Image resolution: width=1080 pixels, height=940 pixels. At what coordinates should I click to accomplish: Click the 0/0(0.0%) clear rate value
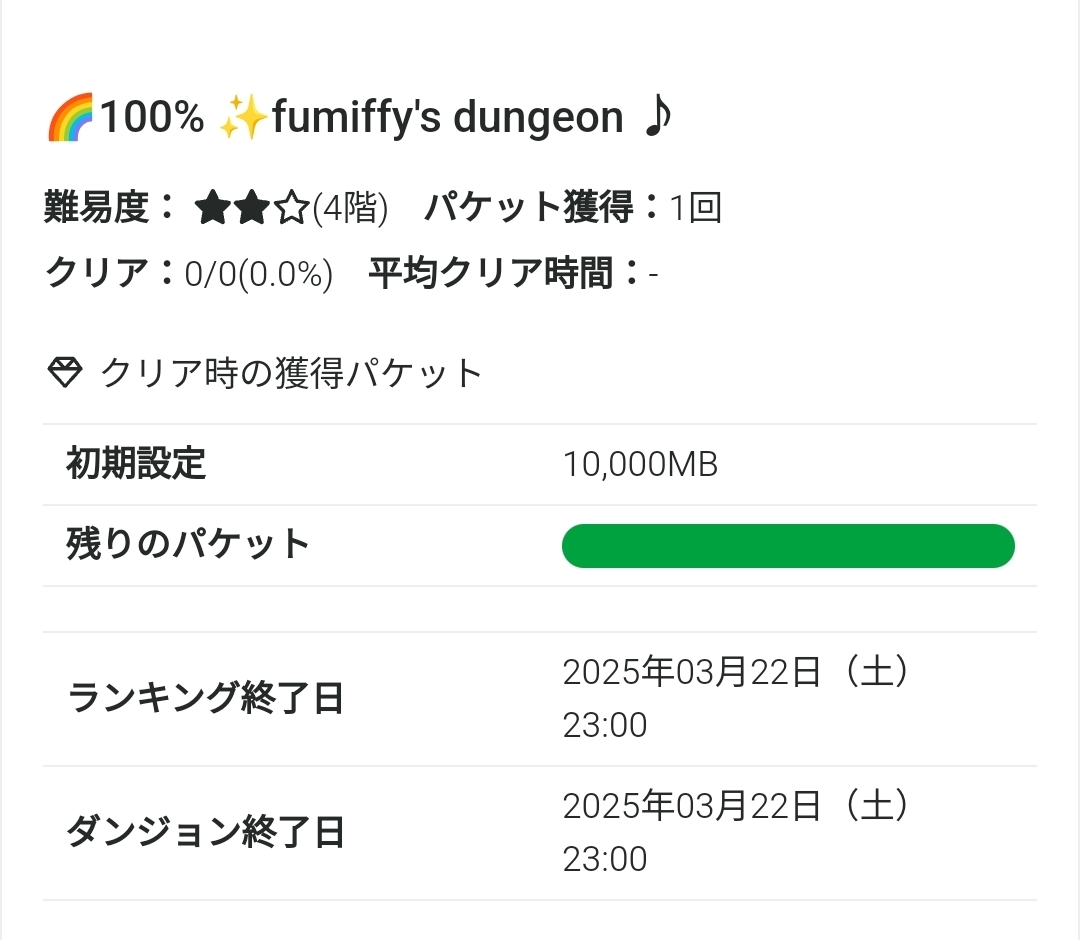click(259, 273)
